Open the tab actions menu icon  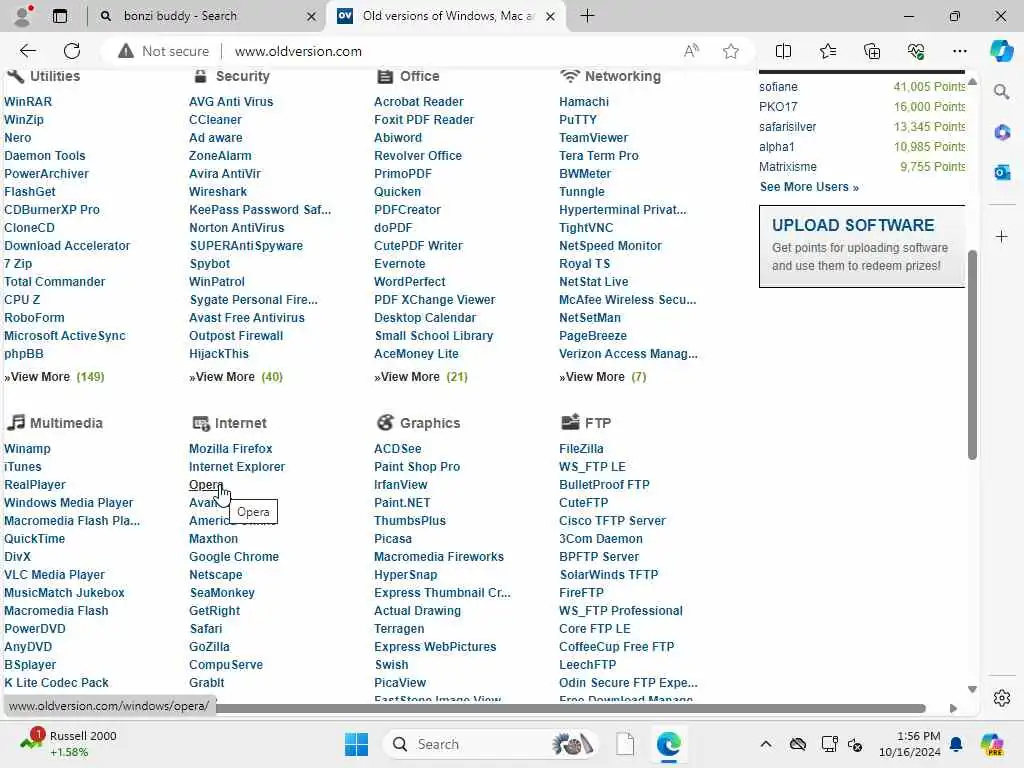point(59,16)
